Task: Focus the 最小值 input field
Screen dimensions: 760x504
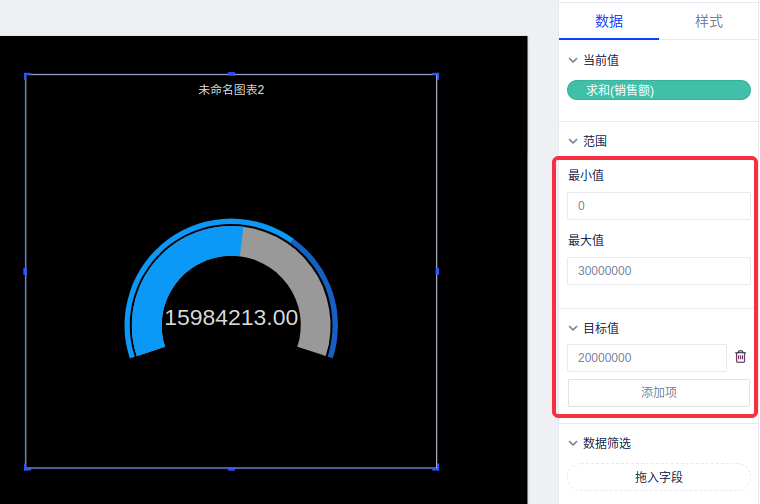Action: [658, 206]
